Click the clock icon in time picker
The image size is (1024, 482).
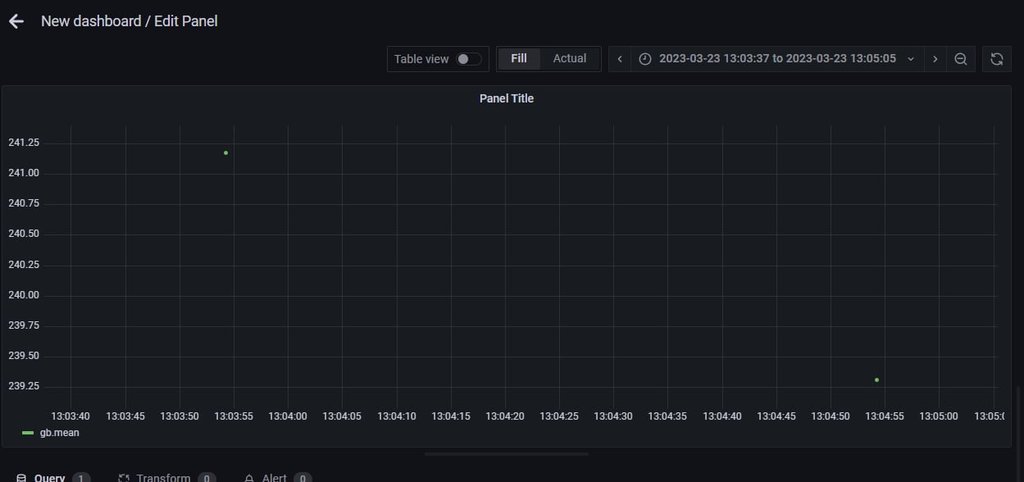pos(645,59)
